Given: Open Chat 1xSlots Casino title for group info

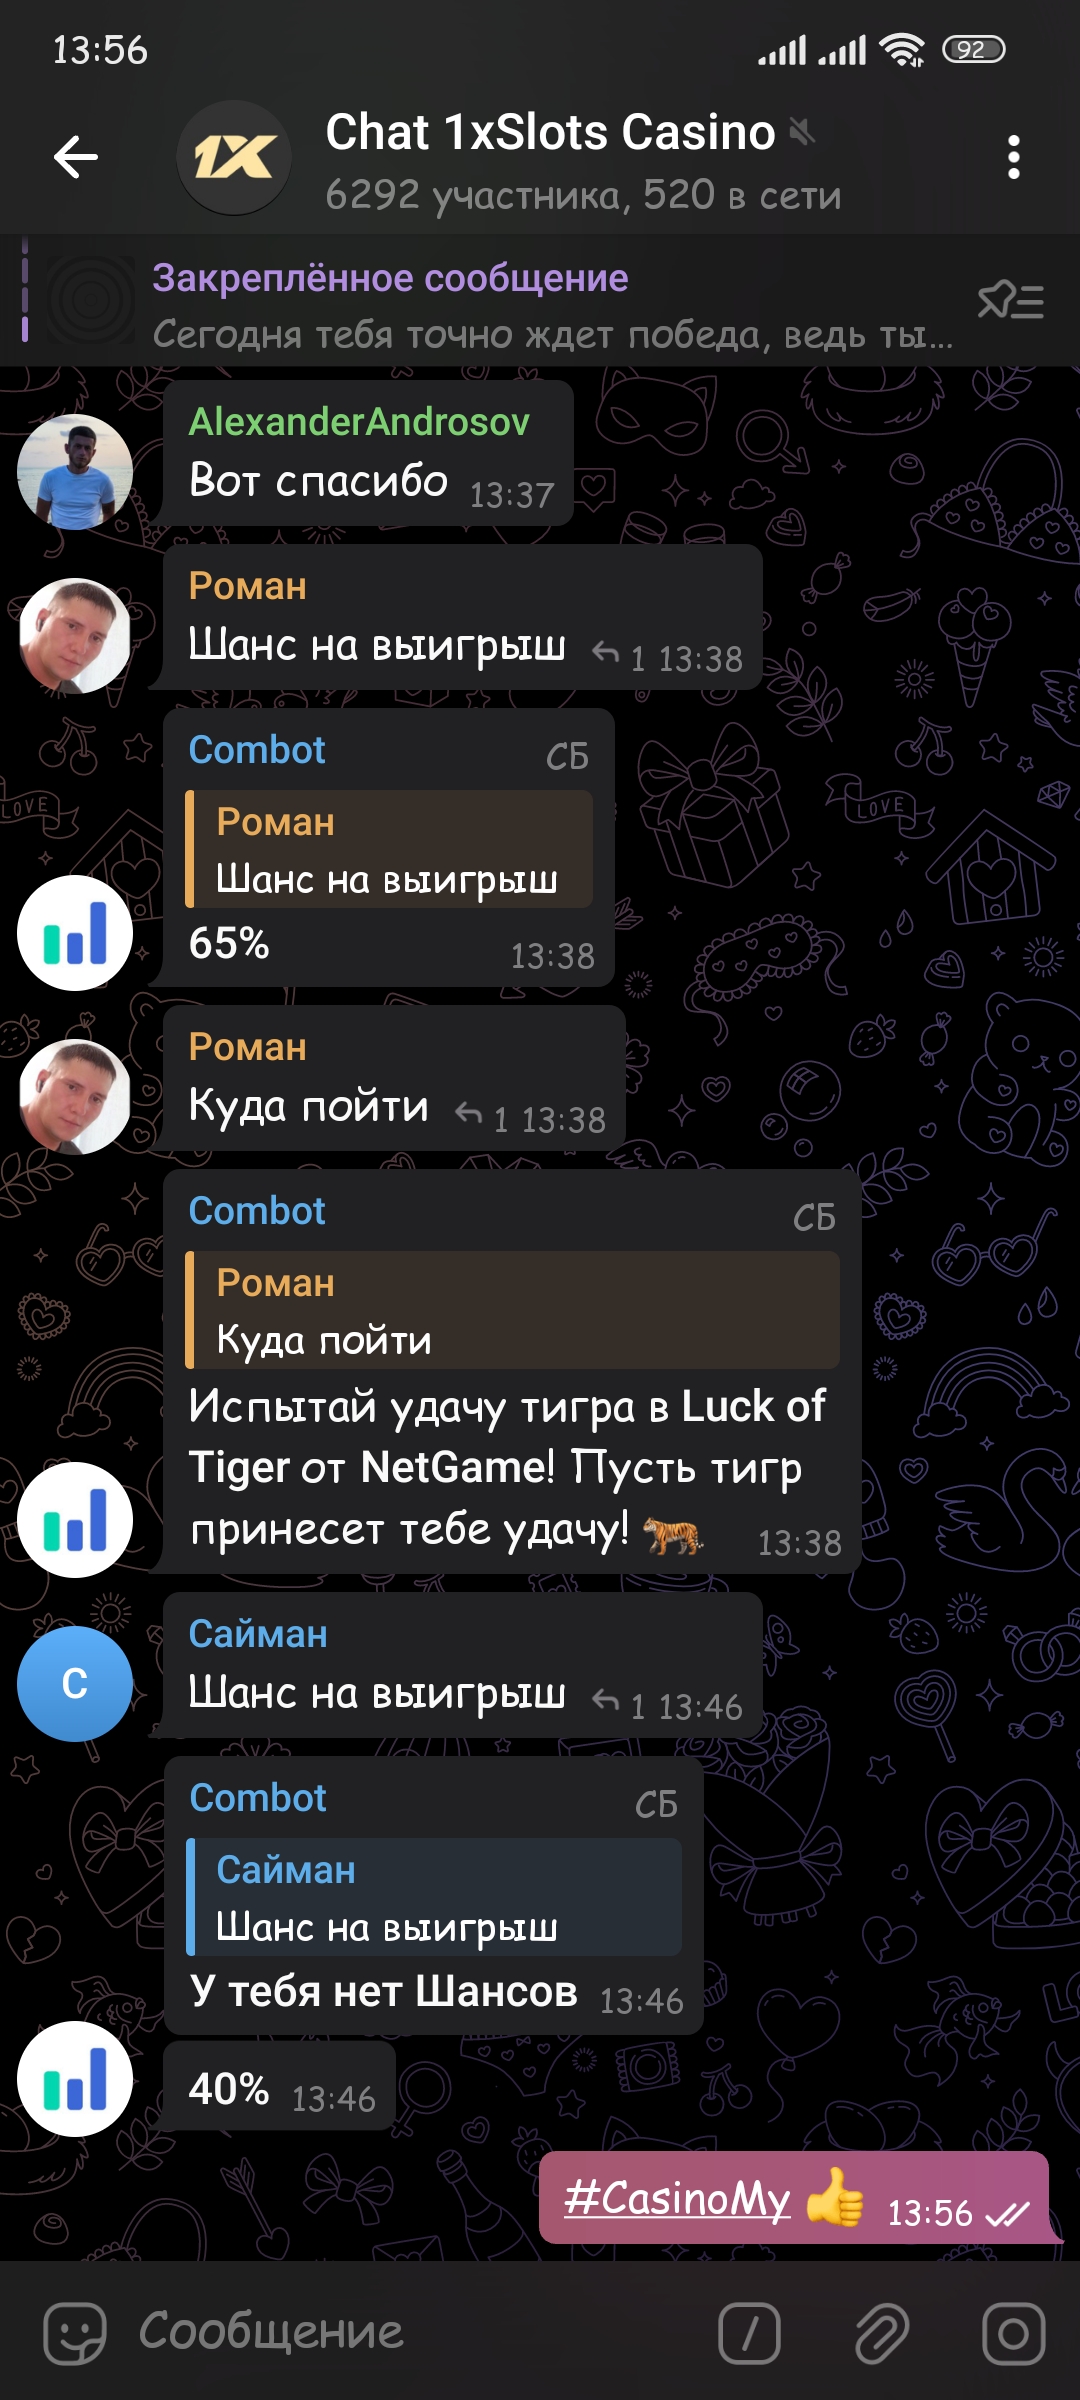Looking at the screenshot, I should click(x=550, y=133).
